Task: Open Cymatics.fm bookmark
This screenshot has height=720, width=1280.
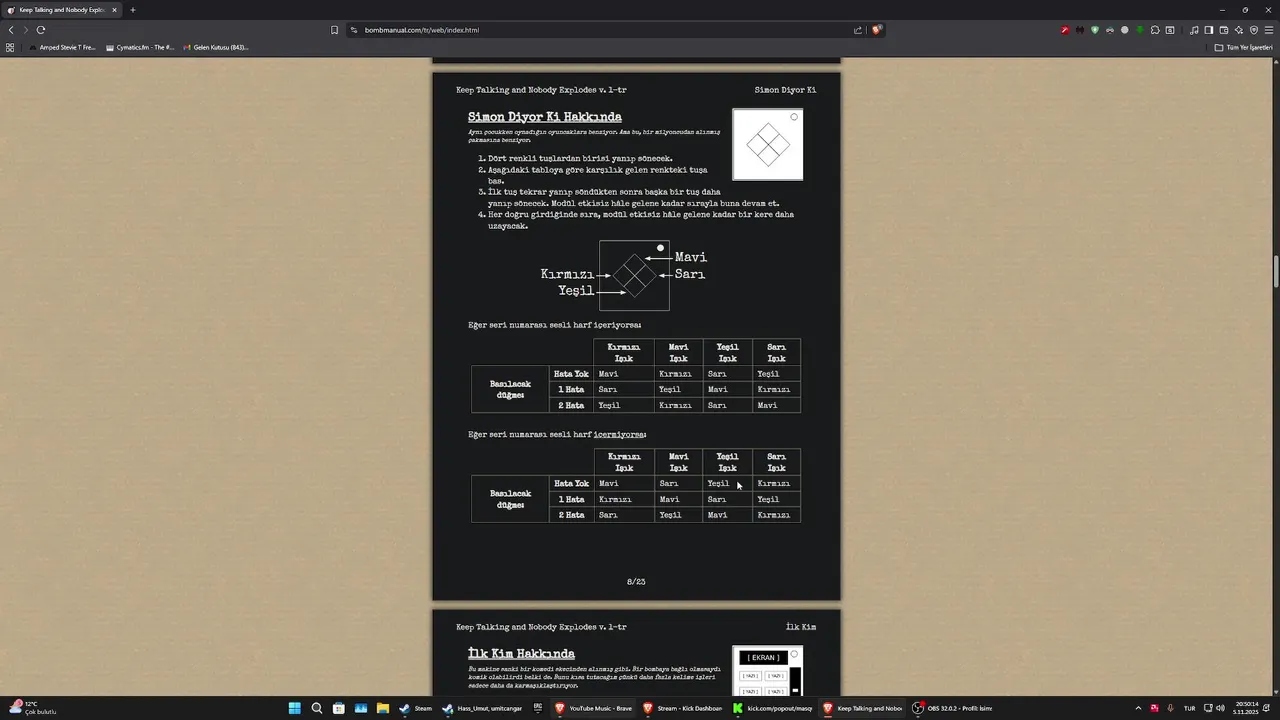Action: [140, 47]
